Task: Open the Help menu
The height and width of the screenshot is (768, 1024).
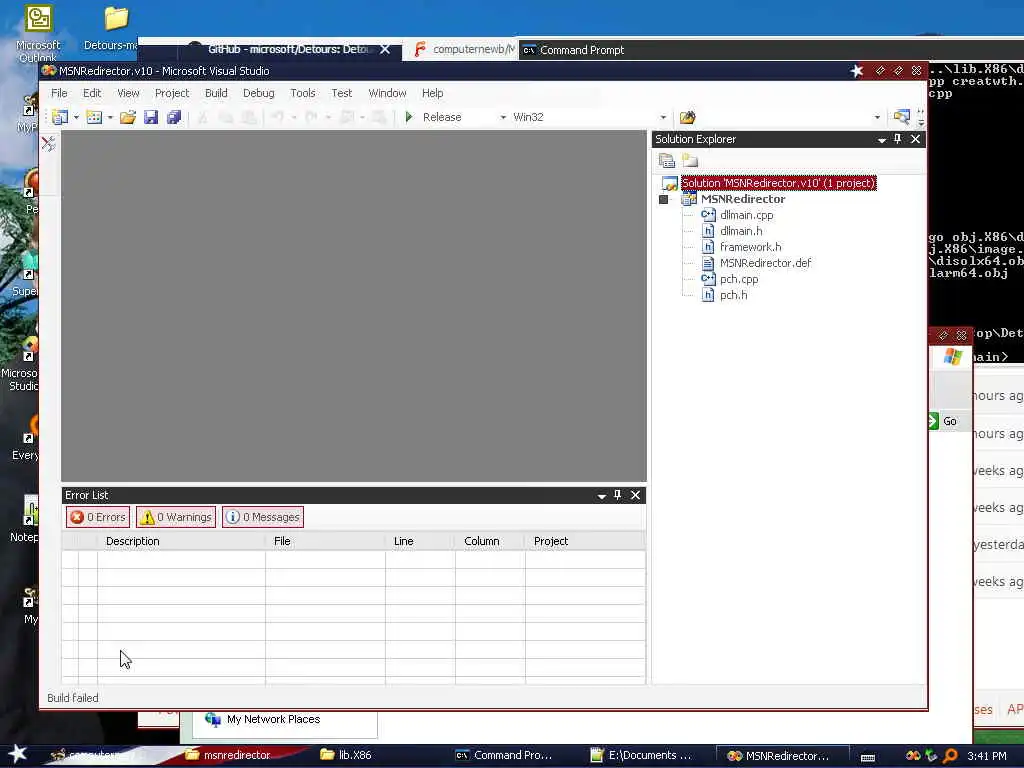Action: [432, 93]
